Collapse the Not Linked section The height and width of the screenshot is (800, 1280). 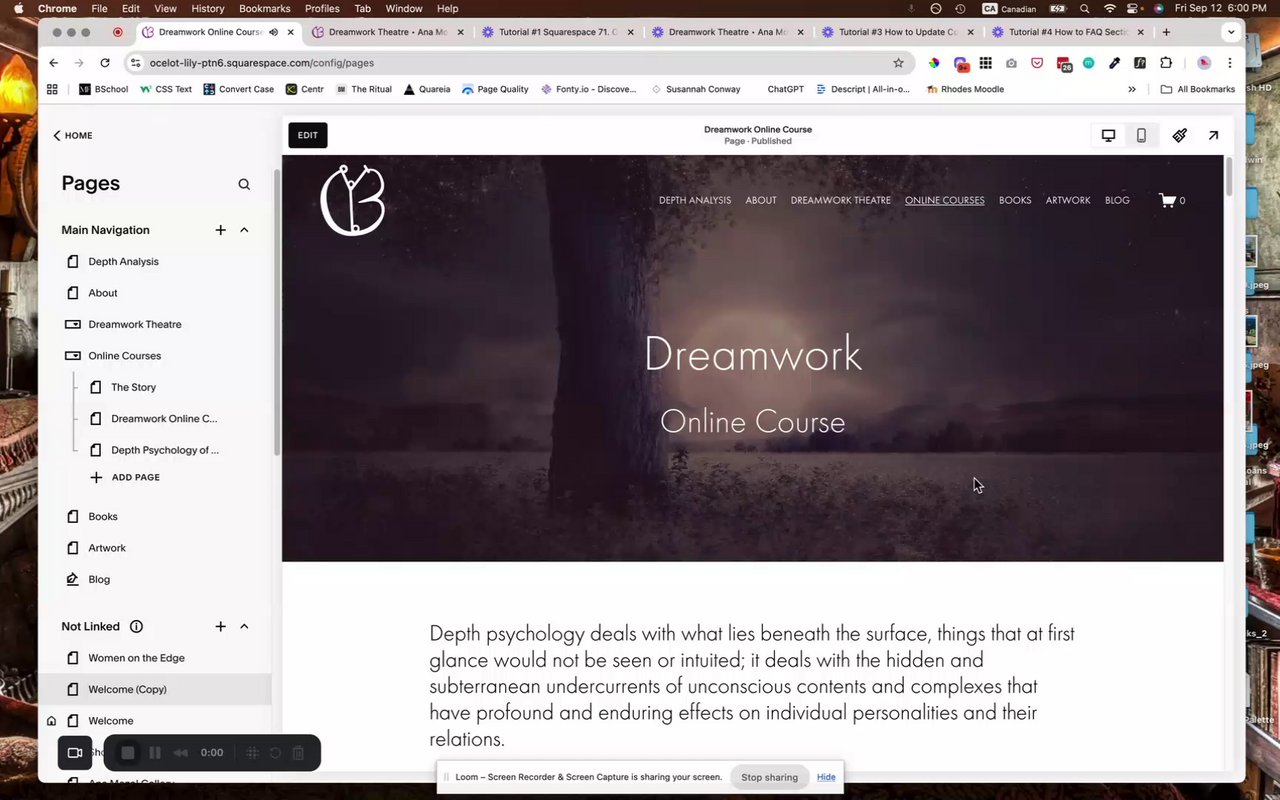click(x=244, y=626)
